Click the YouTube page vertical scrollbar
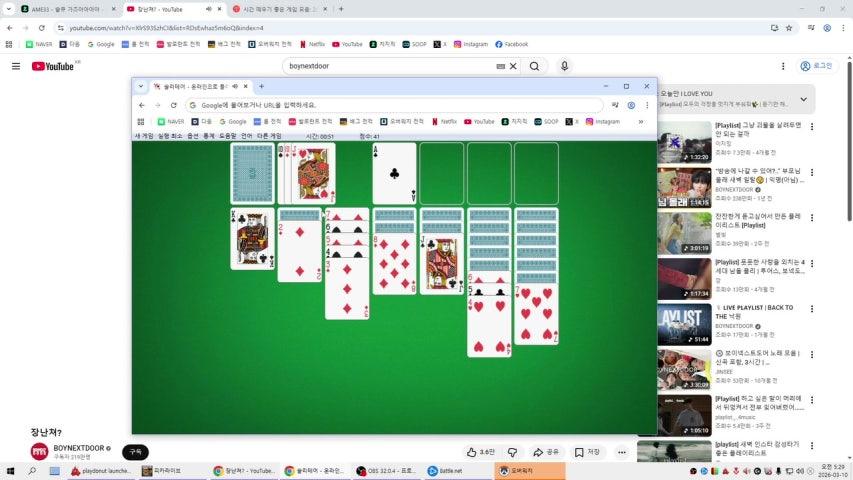853x480 pixels. click(x=849, y=141)
